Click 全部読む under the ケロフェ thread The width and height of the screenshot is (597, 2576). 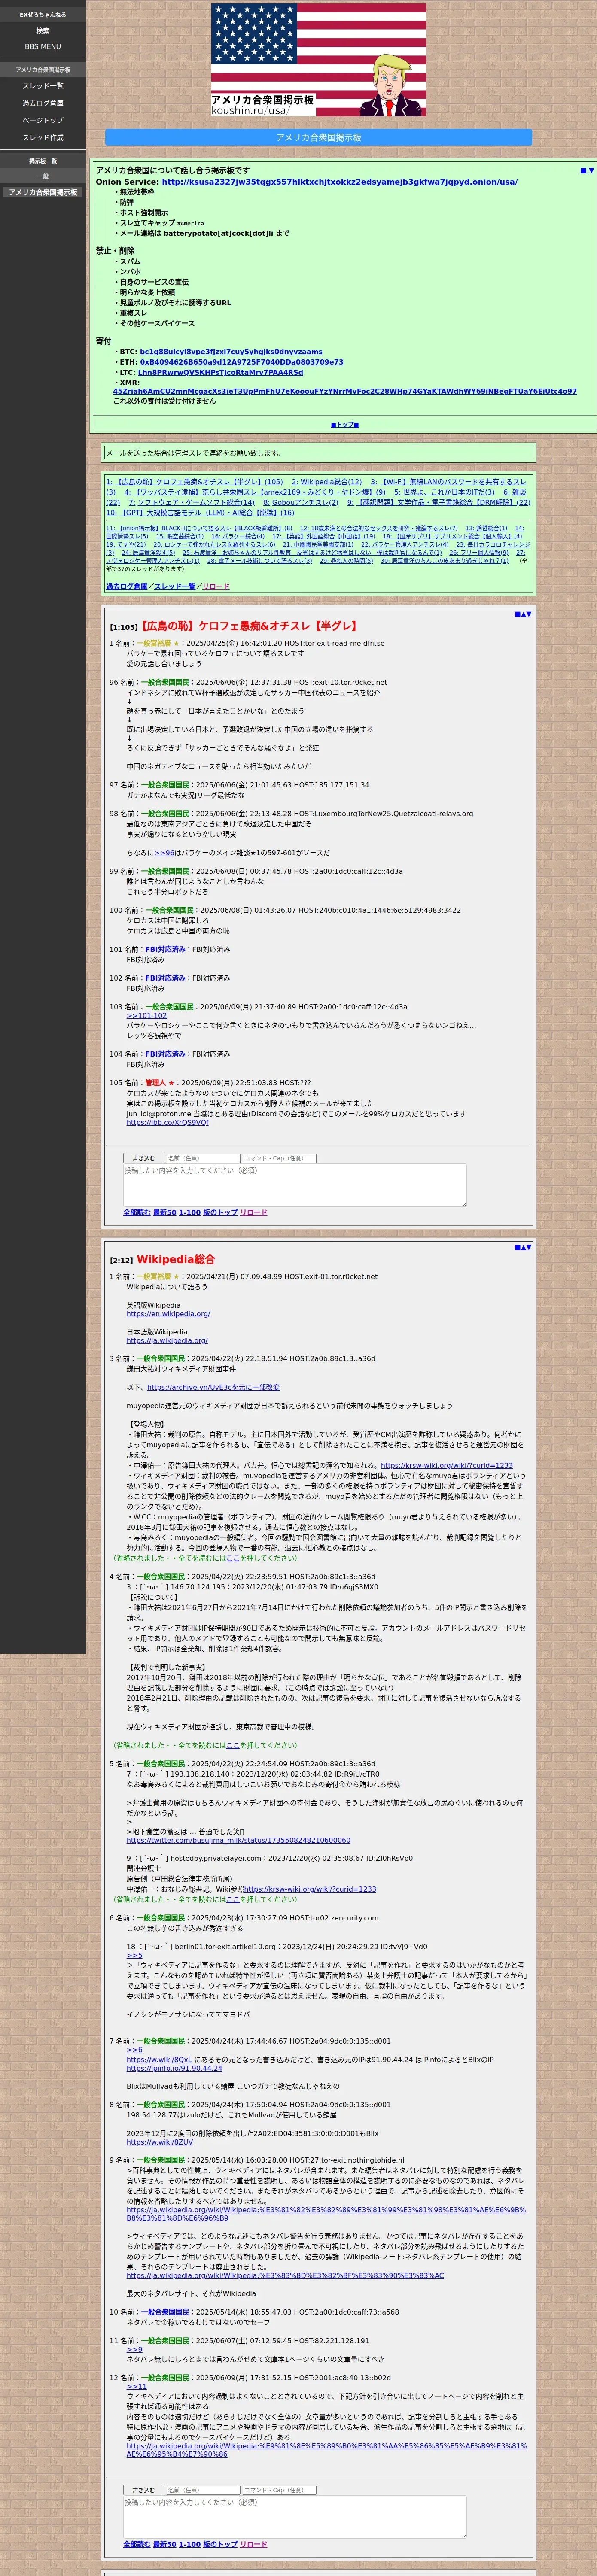[136, 1212]
